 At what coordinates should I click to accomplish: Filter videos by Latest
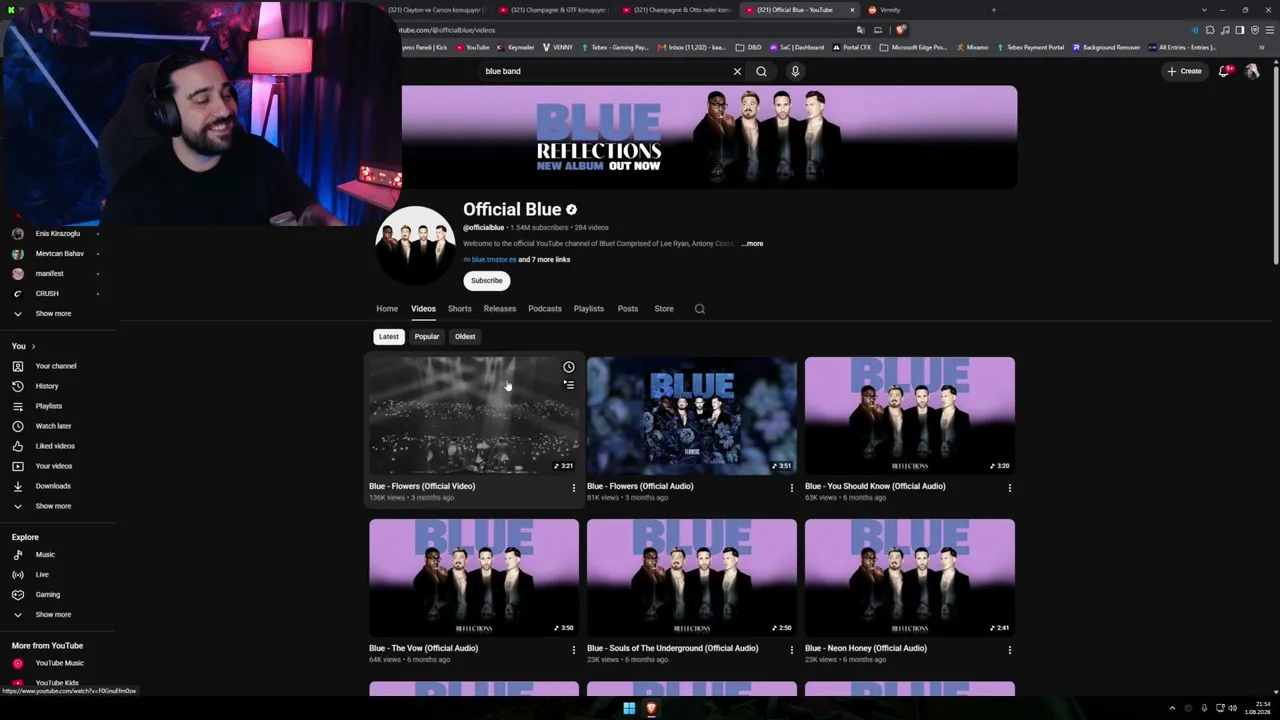(389, 337)
